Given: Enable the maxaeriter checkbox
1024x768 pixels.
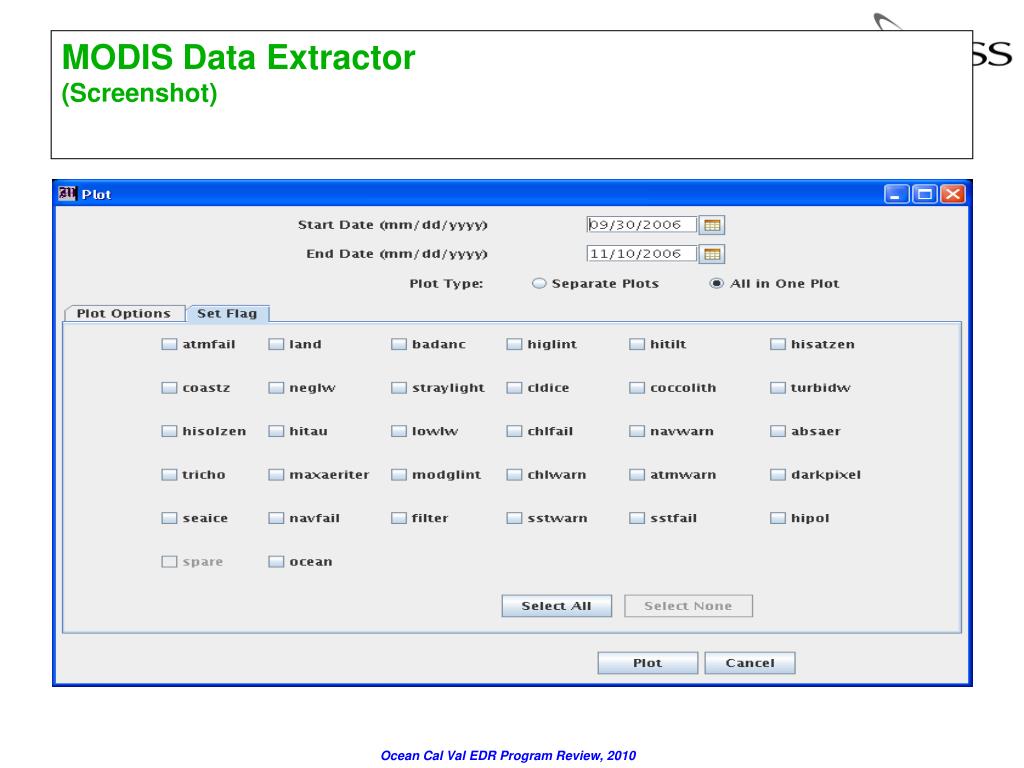Looking at the screenshot, I should [x=276, y=475].
